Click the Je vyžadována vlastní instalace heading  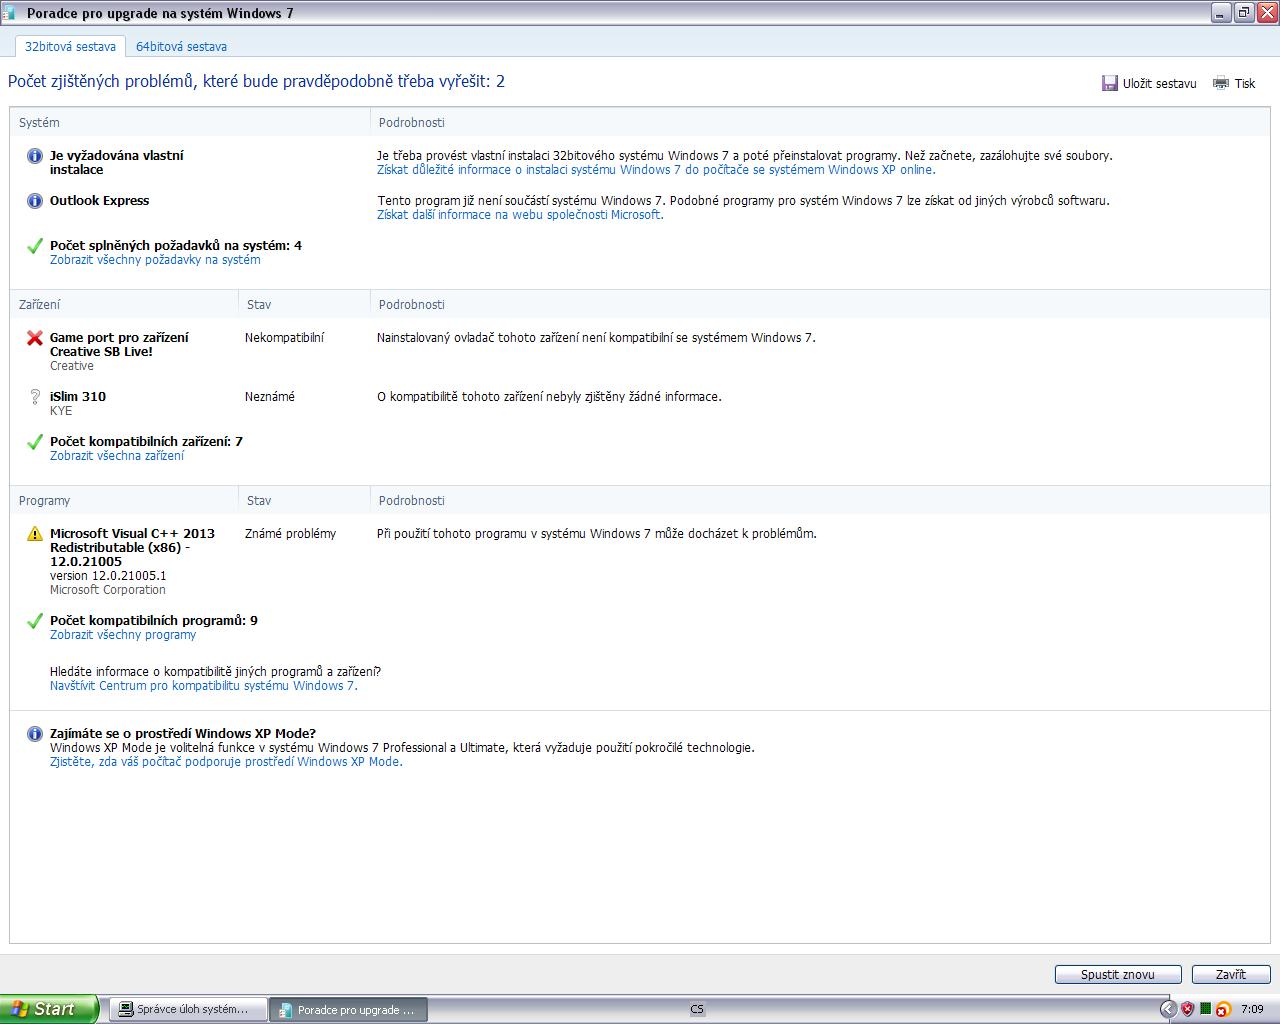click(x=117, y=163)
